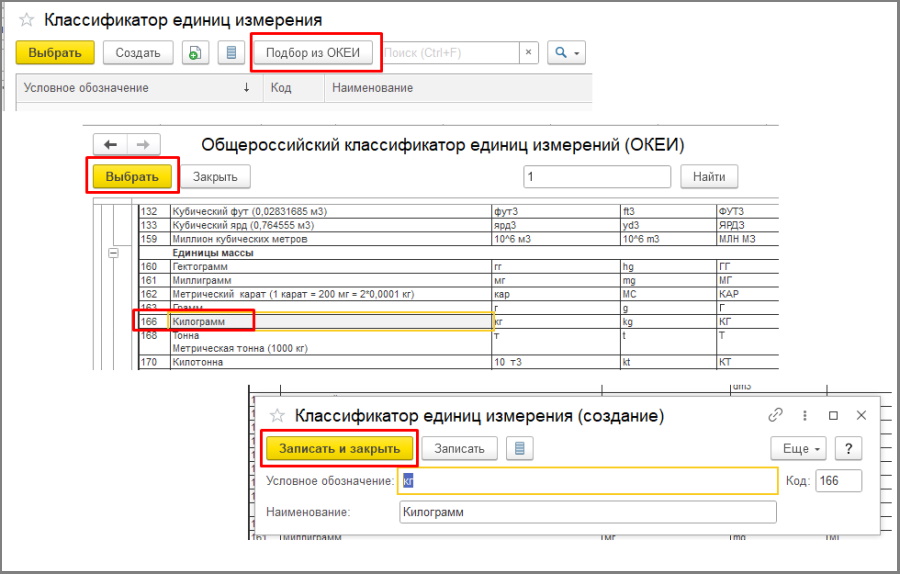Image resolution: width=900 pixels, height=574 pixels.
Task: Click the Найти button
Action: click(x=709, y=177)
